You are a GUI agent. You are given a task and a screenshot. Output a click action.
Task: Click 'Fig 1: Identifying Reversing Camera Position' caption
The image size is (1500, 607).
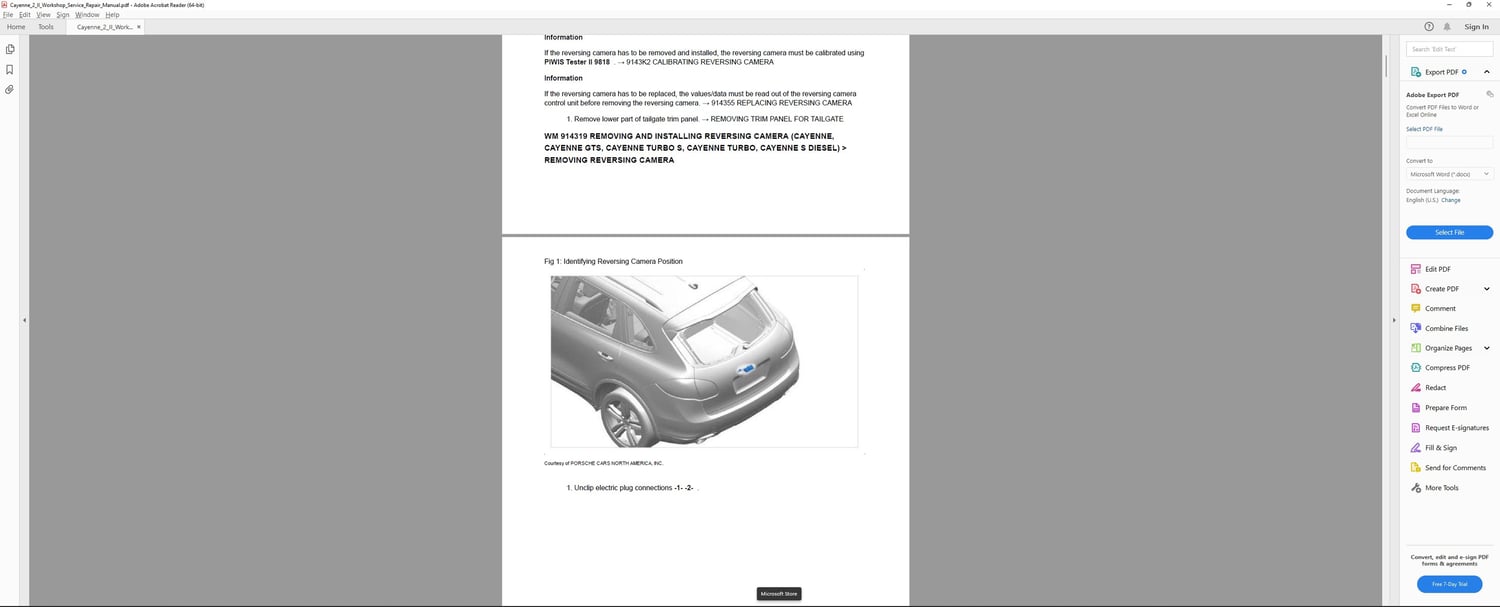(613, 261)
